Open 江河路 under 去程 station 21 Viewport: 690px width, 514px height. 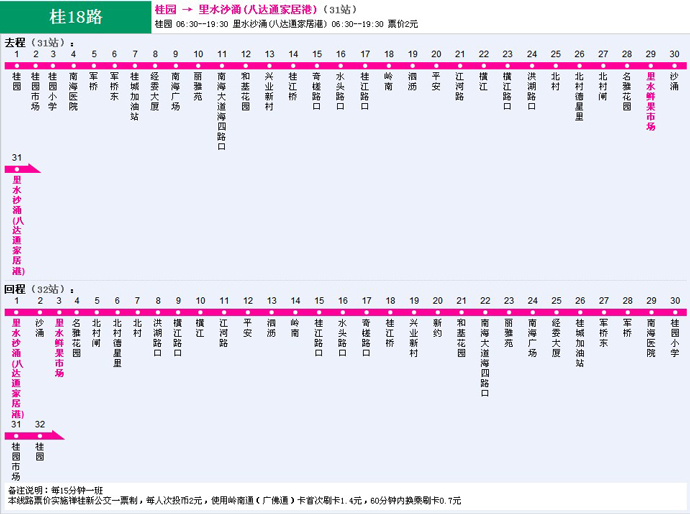[x=460, y=86]
